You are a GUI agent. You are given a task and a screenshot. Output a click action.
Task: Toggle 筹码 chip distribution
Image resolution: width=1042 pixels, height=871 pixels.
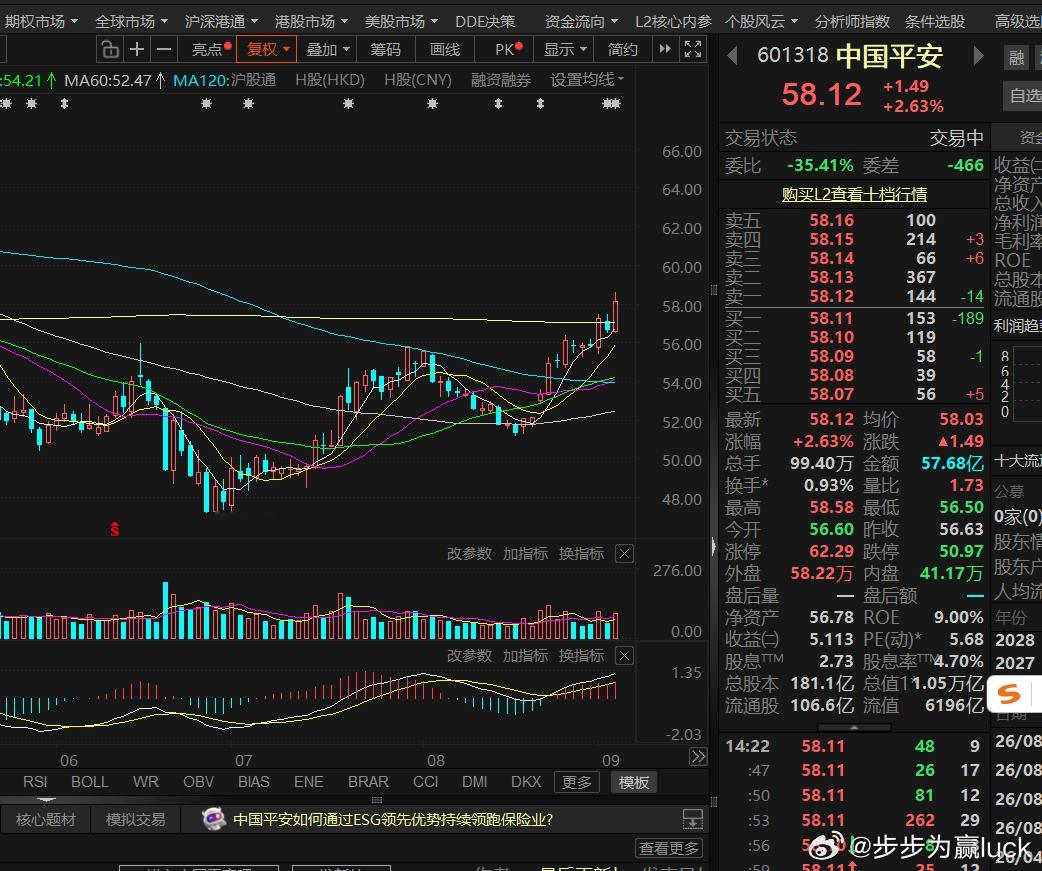click(x=385, y=50)
